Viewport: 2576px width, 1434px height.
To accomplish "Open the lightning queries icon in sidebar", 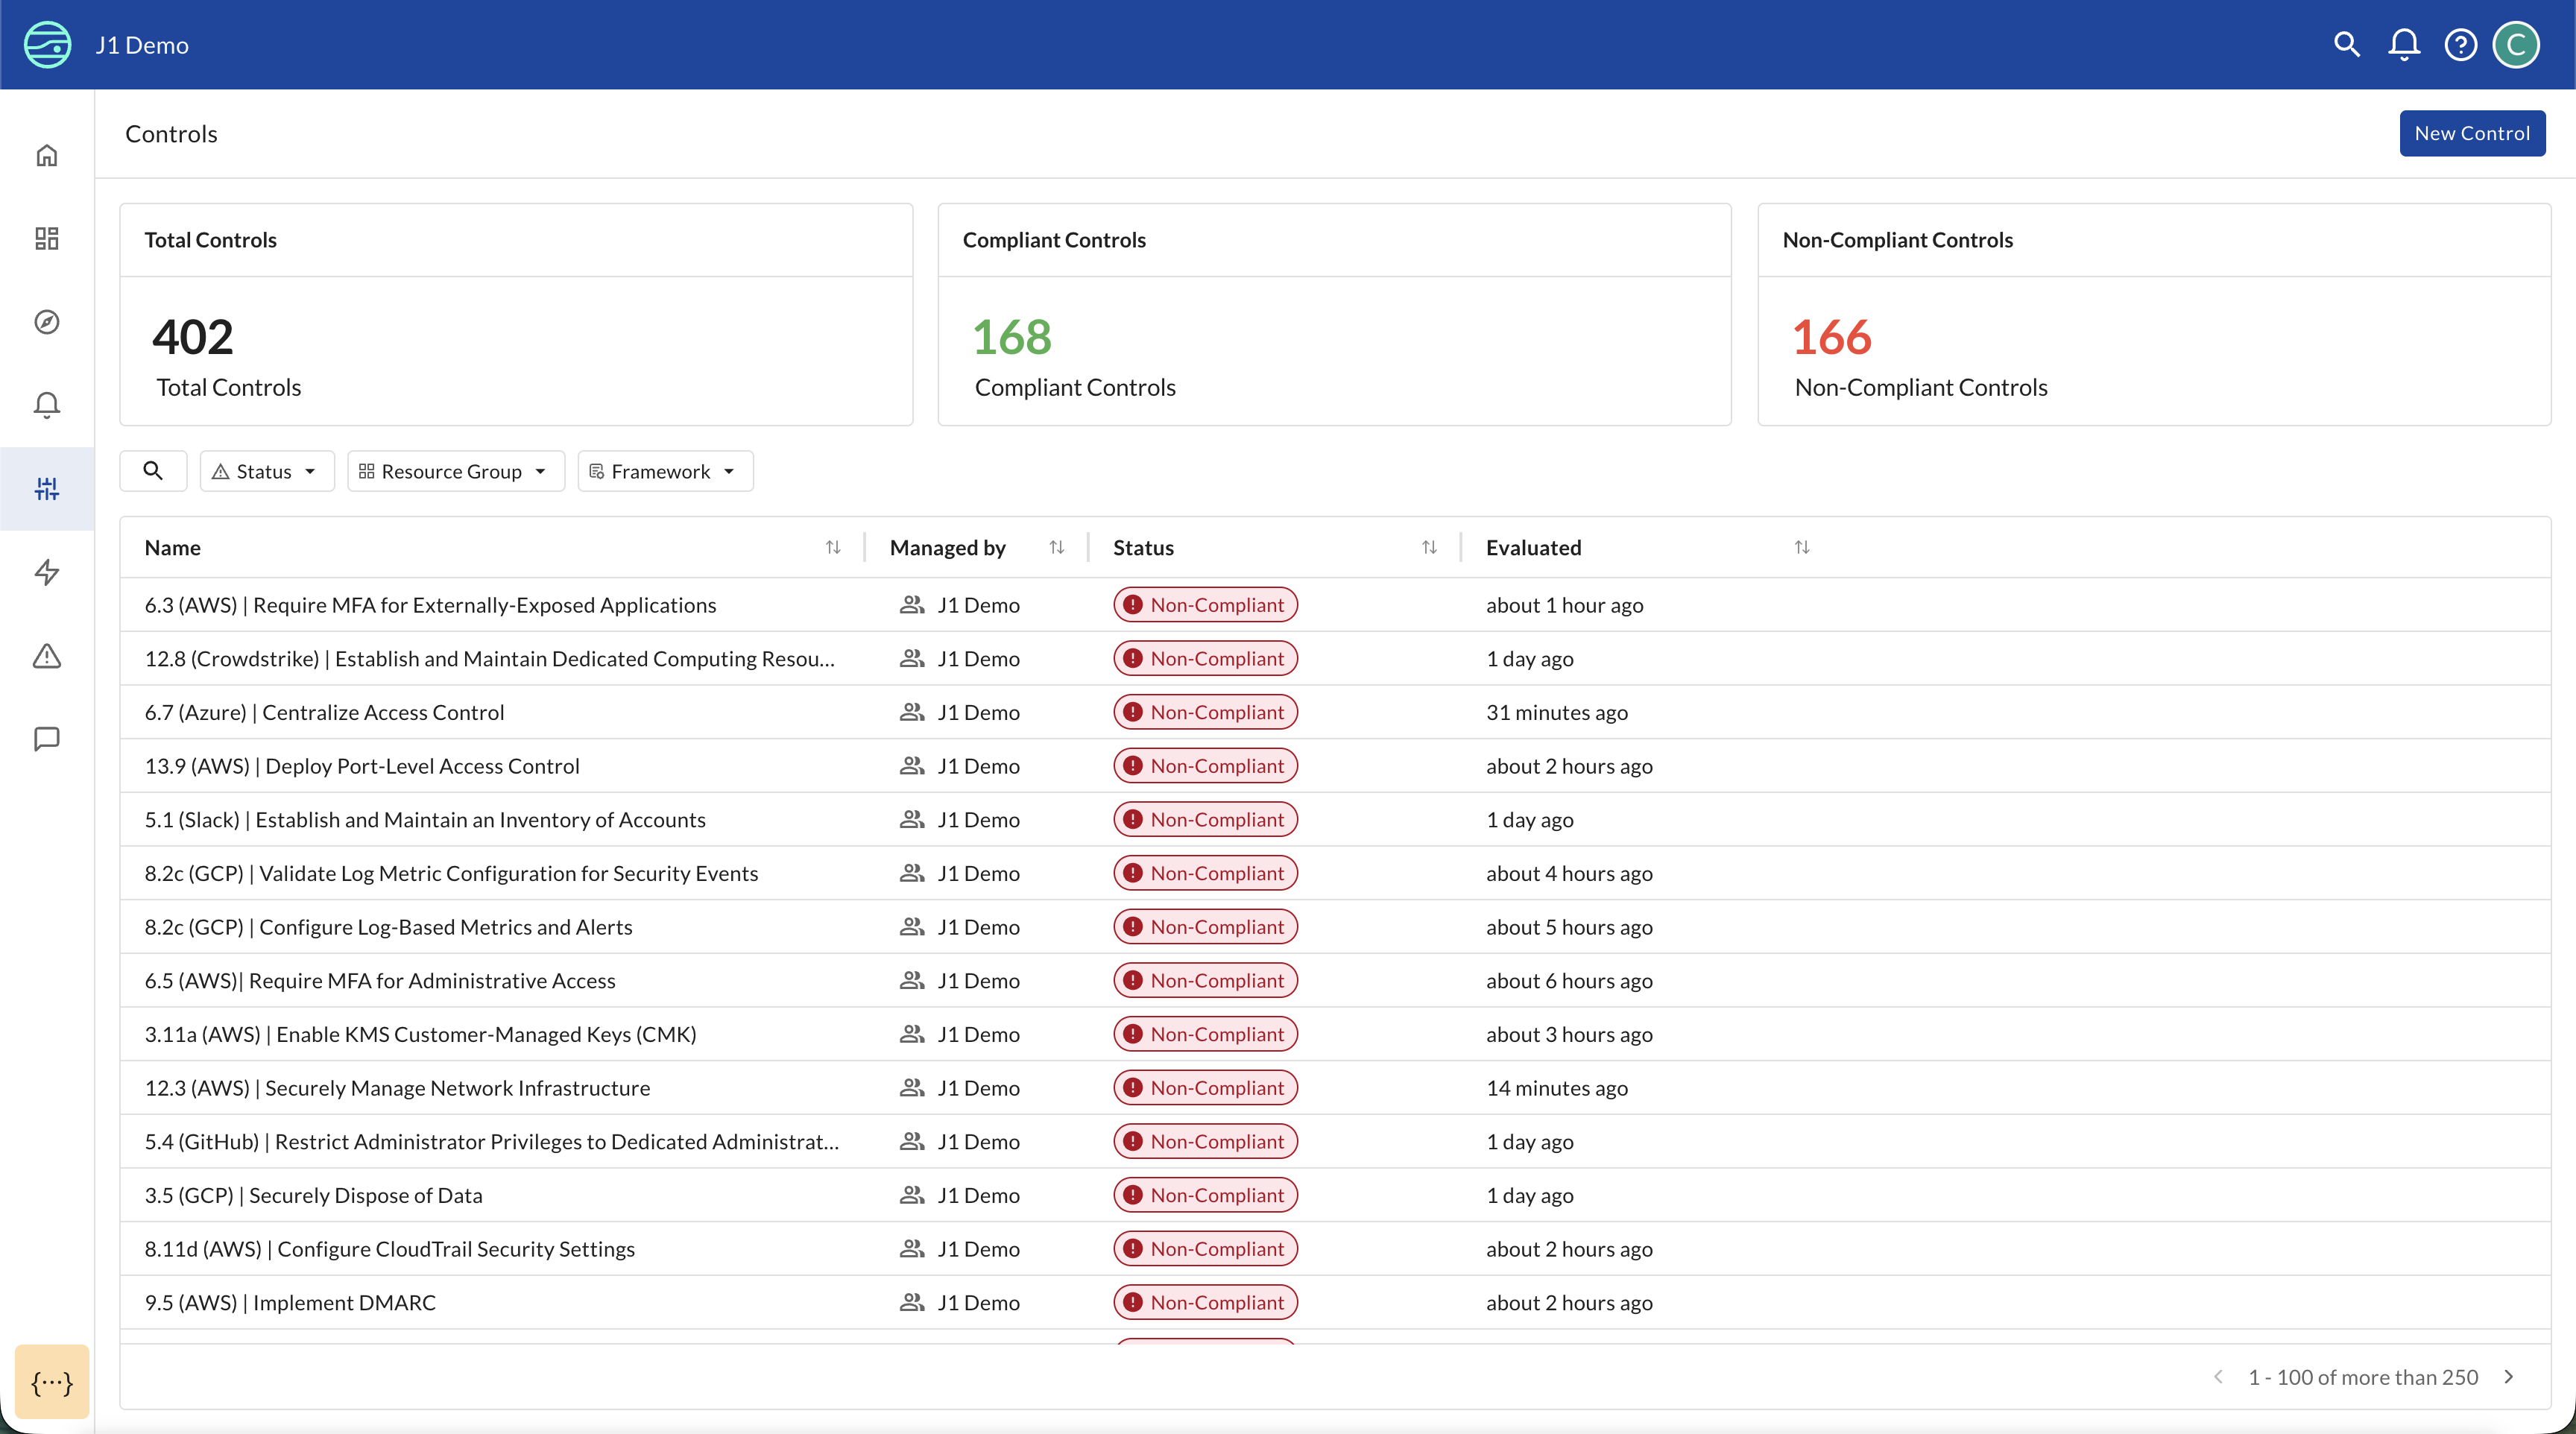I will click(47, 572).
